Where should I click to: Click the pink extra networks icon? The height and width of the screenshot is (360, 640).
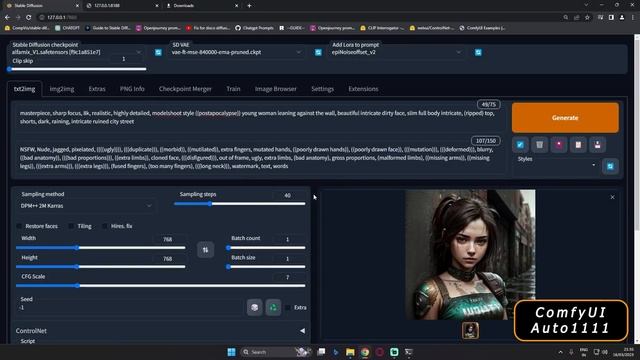tap(559, 145)
